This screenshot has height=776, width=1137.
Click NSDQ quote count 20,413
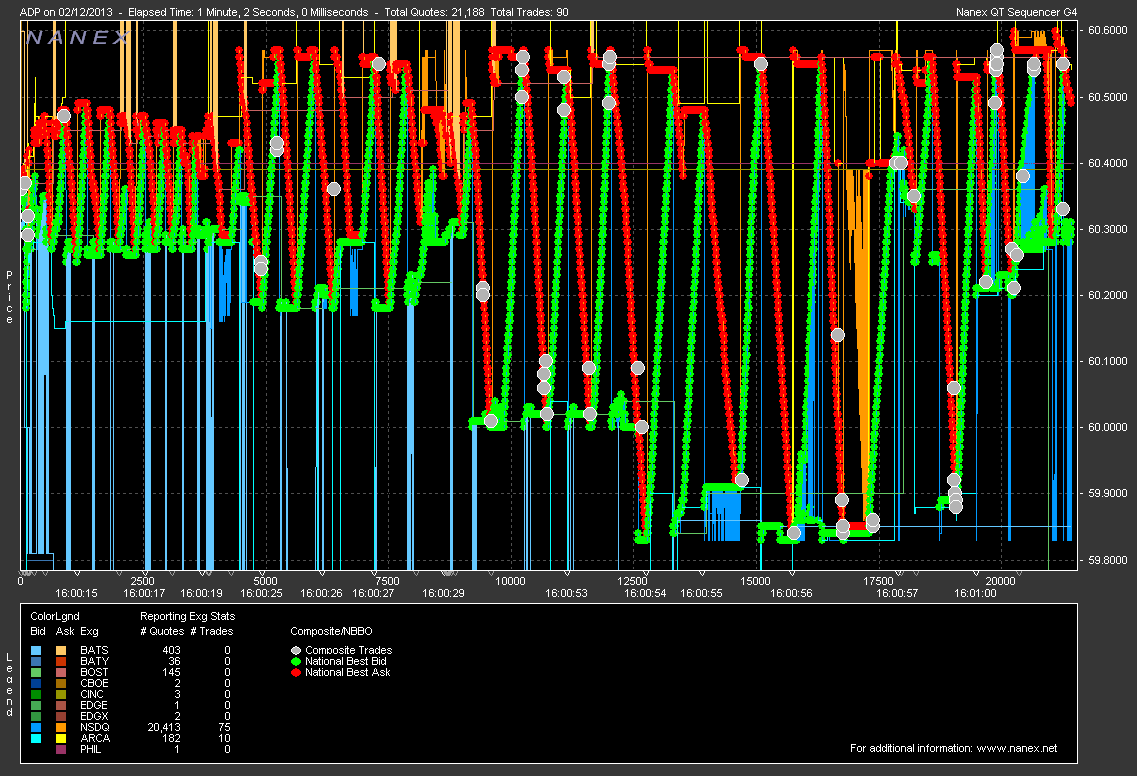[164, 727]
